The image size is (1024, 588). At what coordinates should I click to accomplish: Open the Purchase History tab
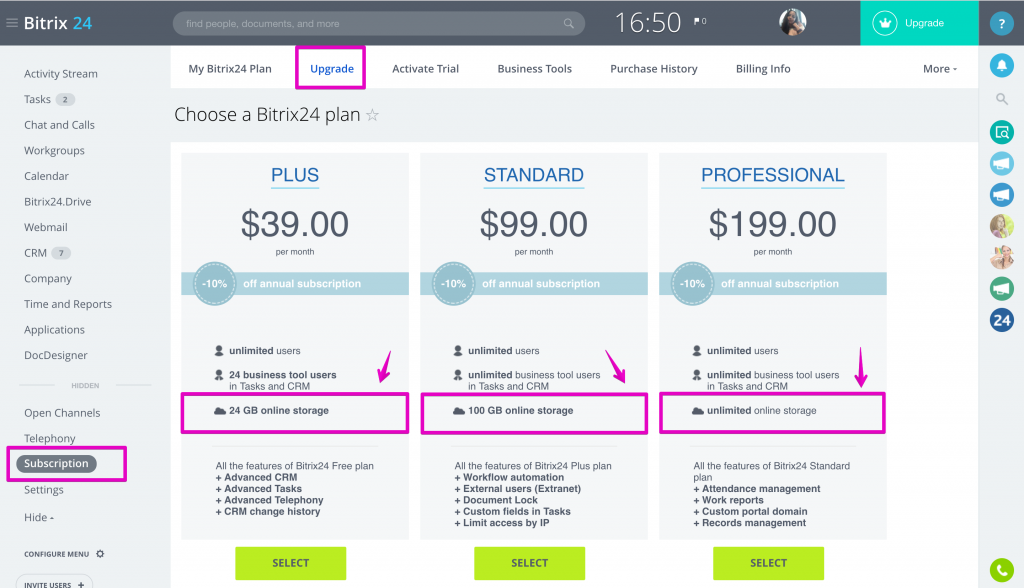(x=654, y=69)
